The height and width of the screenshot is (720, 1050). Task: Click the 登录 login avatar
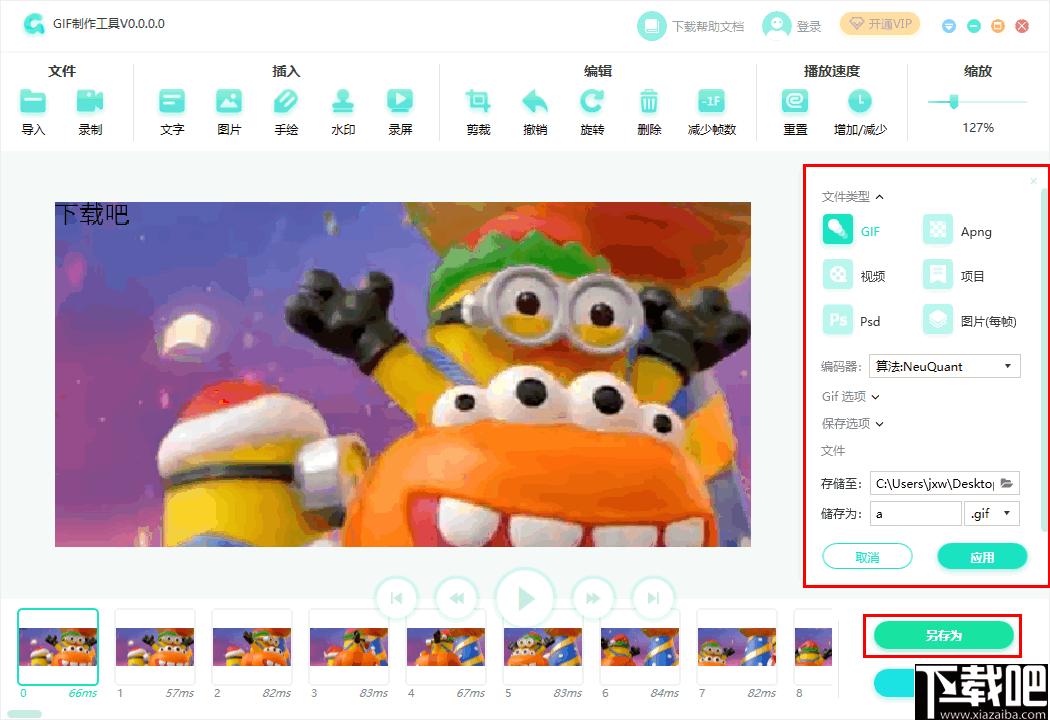[x=777, y=26]
